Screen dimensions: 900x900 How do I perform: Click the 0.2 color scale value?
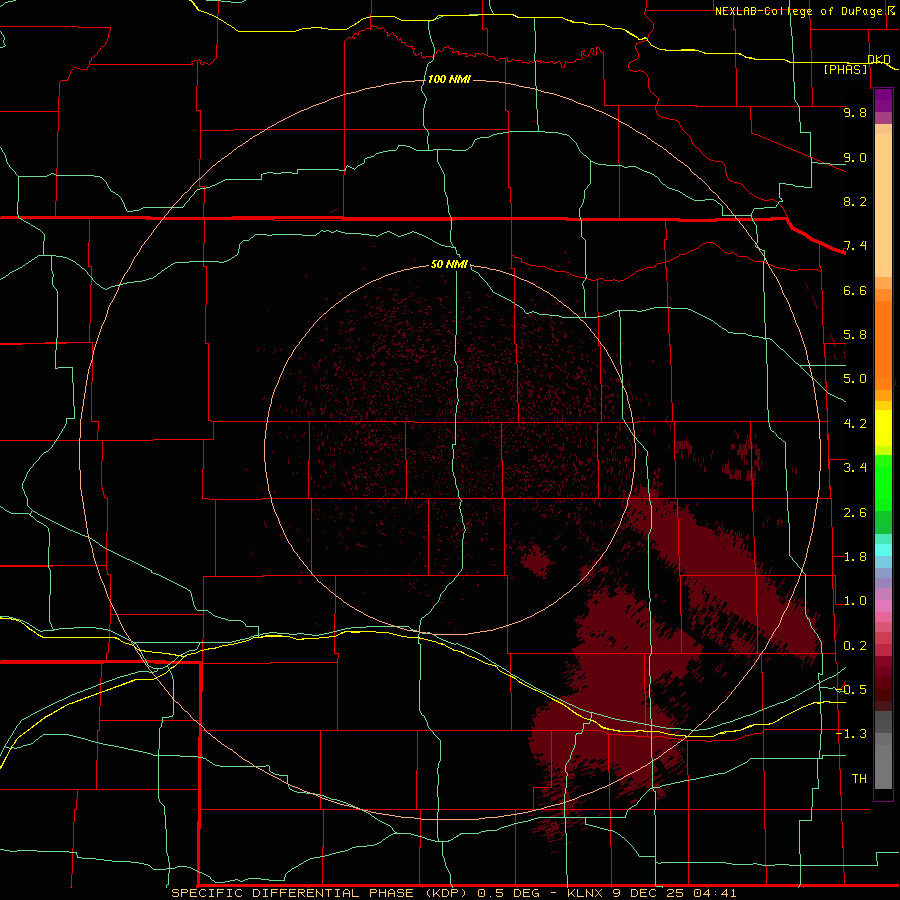click(x=855, y=646)
